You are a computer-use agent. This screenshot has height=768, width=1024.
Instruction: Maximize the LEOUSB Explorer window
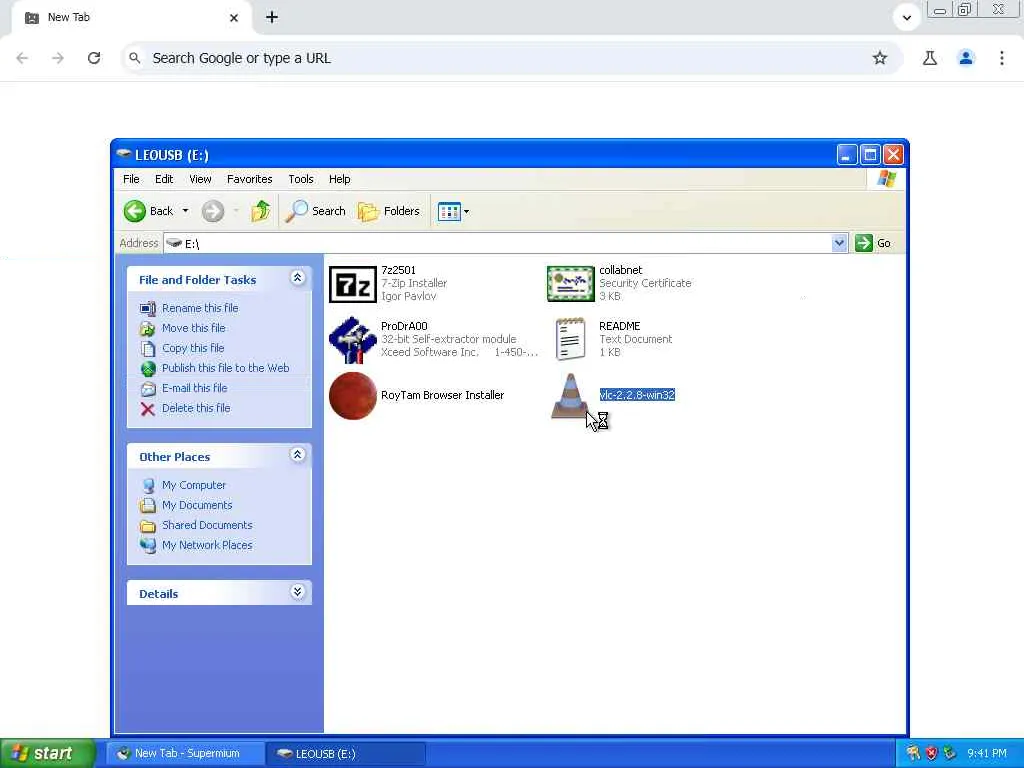[870, 155]
